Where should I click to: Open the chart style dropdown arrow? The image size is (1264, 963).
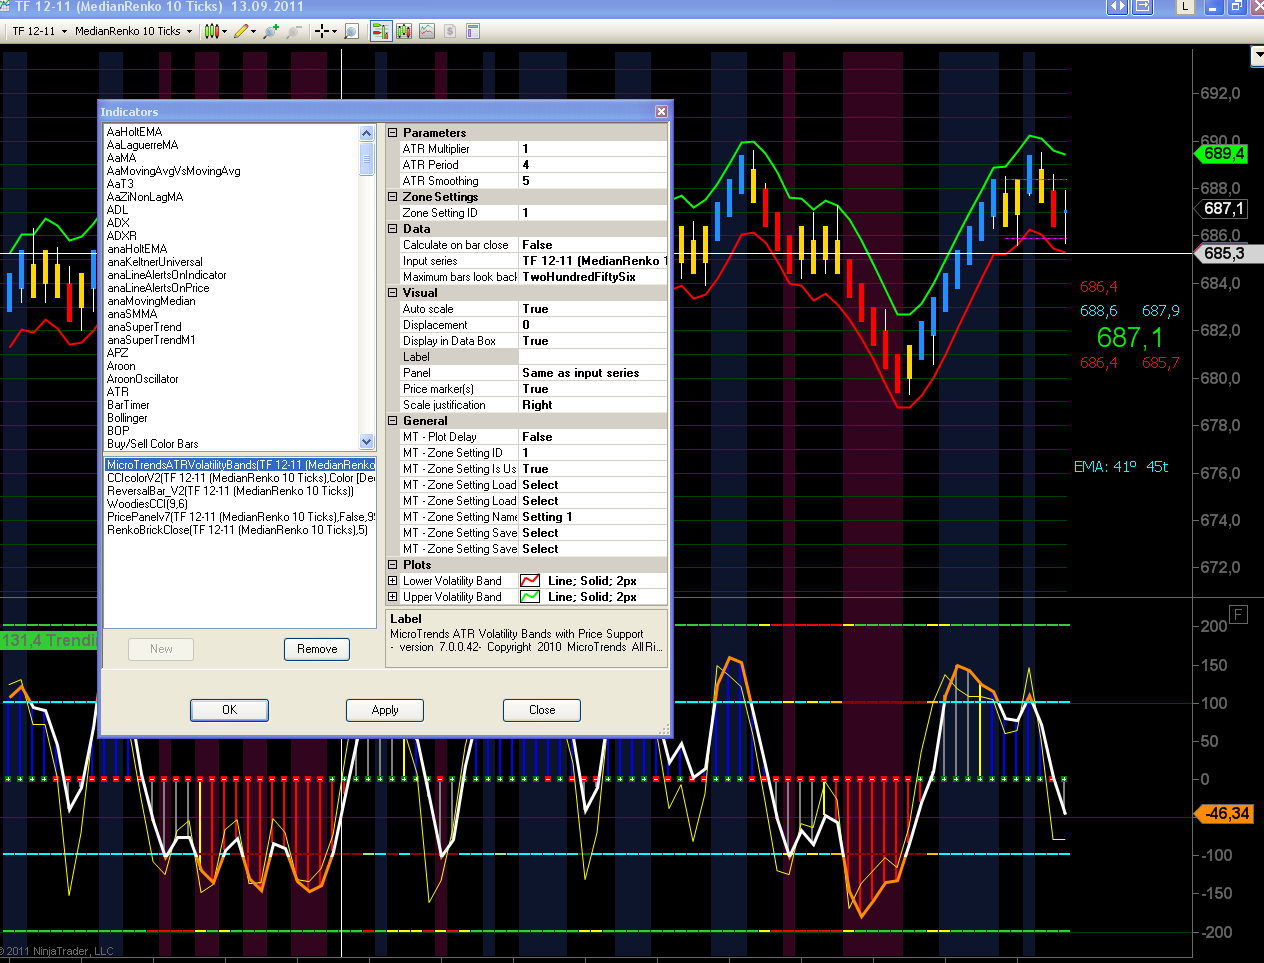tap(225, 31)
